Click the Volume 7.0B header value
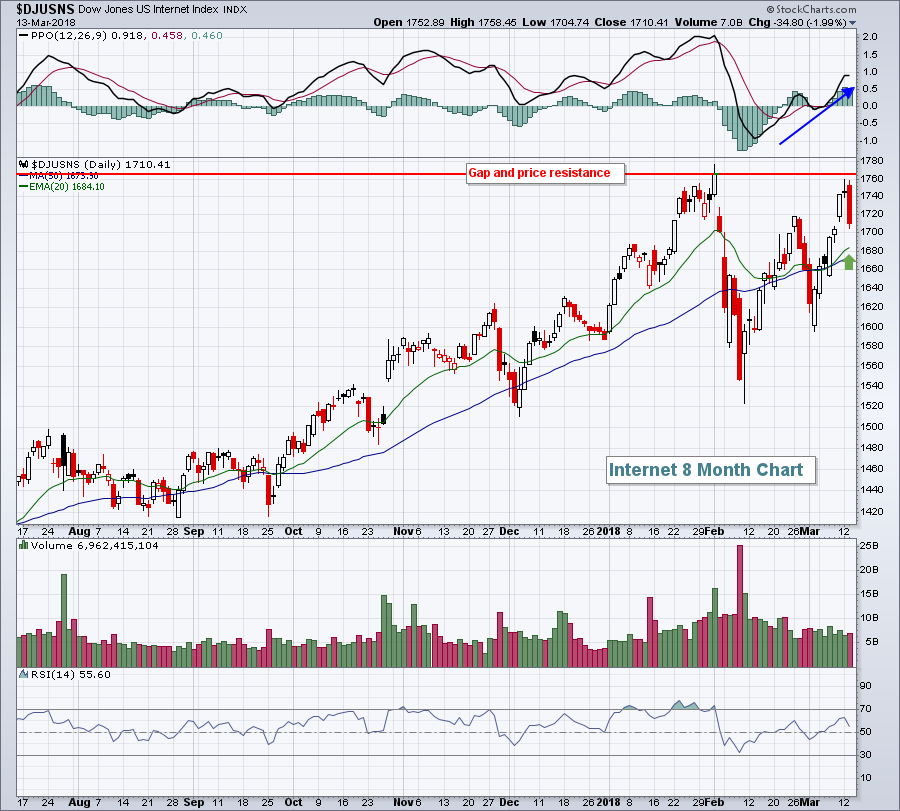900x811 pixels. coord(709,22)
